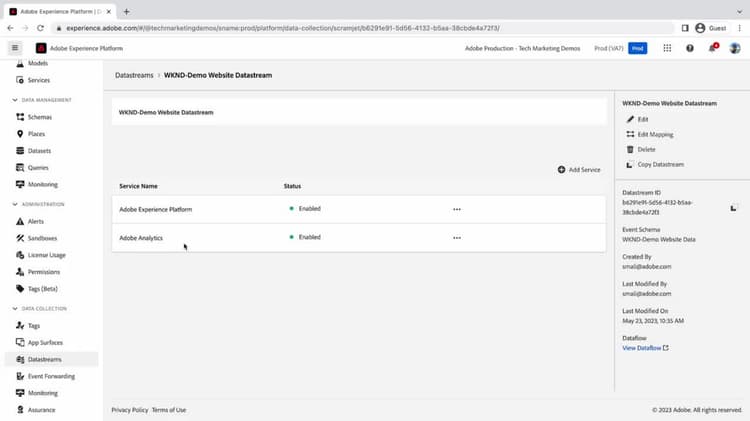The height and width of the screenshot is (421, 750).
Task: Click the Schemas icon in sidebar
Action: coord(20,117)
